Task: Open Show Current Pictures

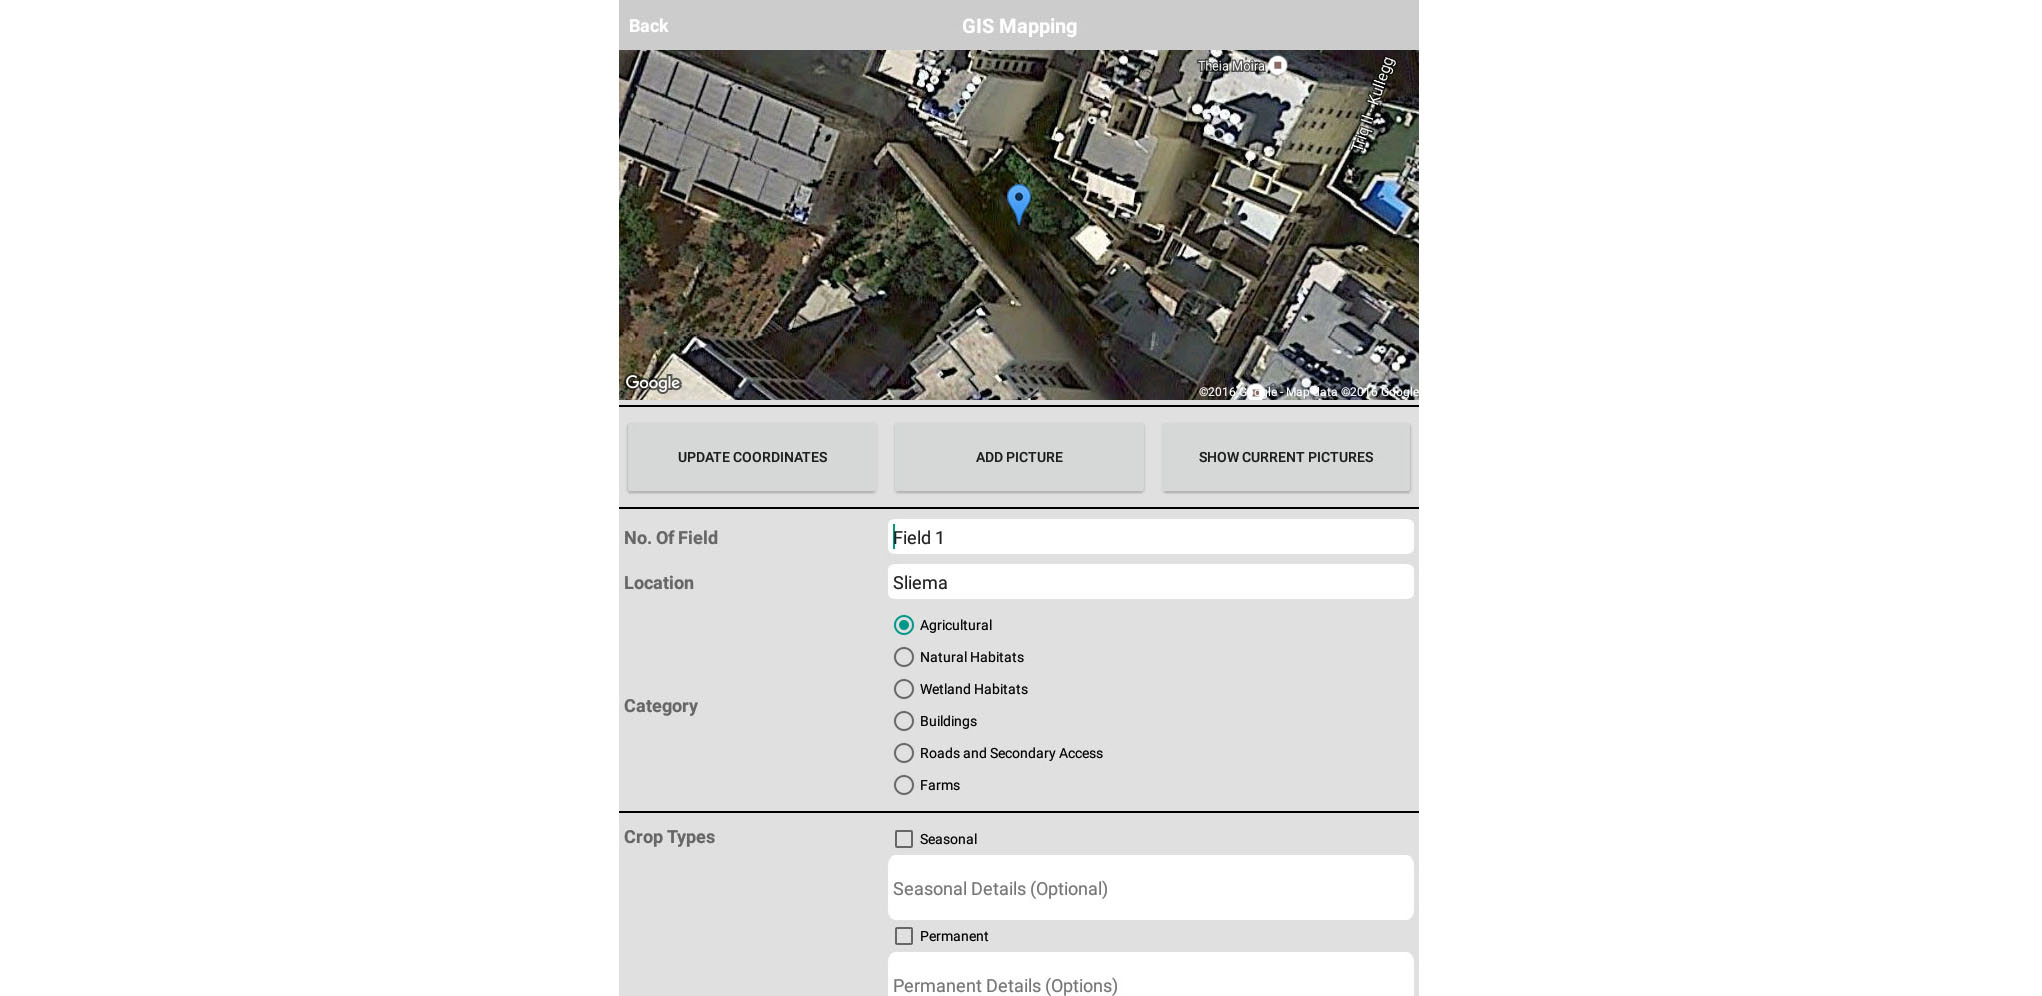Action: click(1286, 457)
